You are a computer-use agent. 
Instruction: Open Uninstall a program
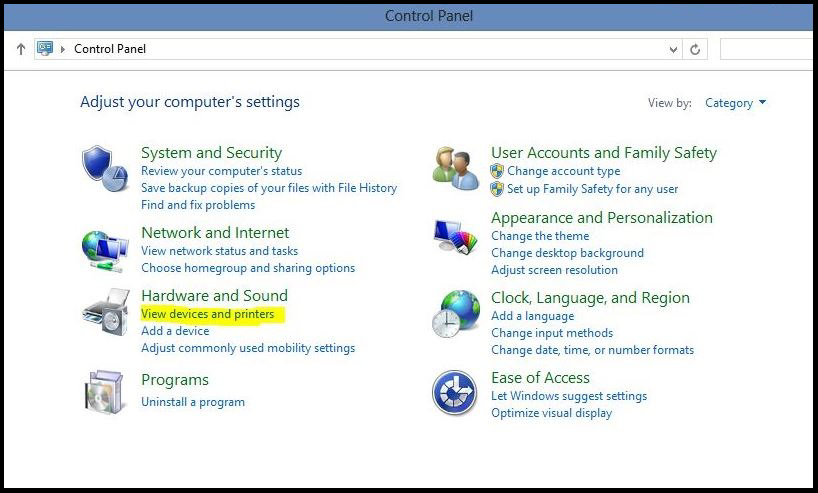(193, 402)
